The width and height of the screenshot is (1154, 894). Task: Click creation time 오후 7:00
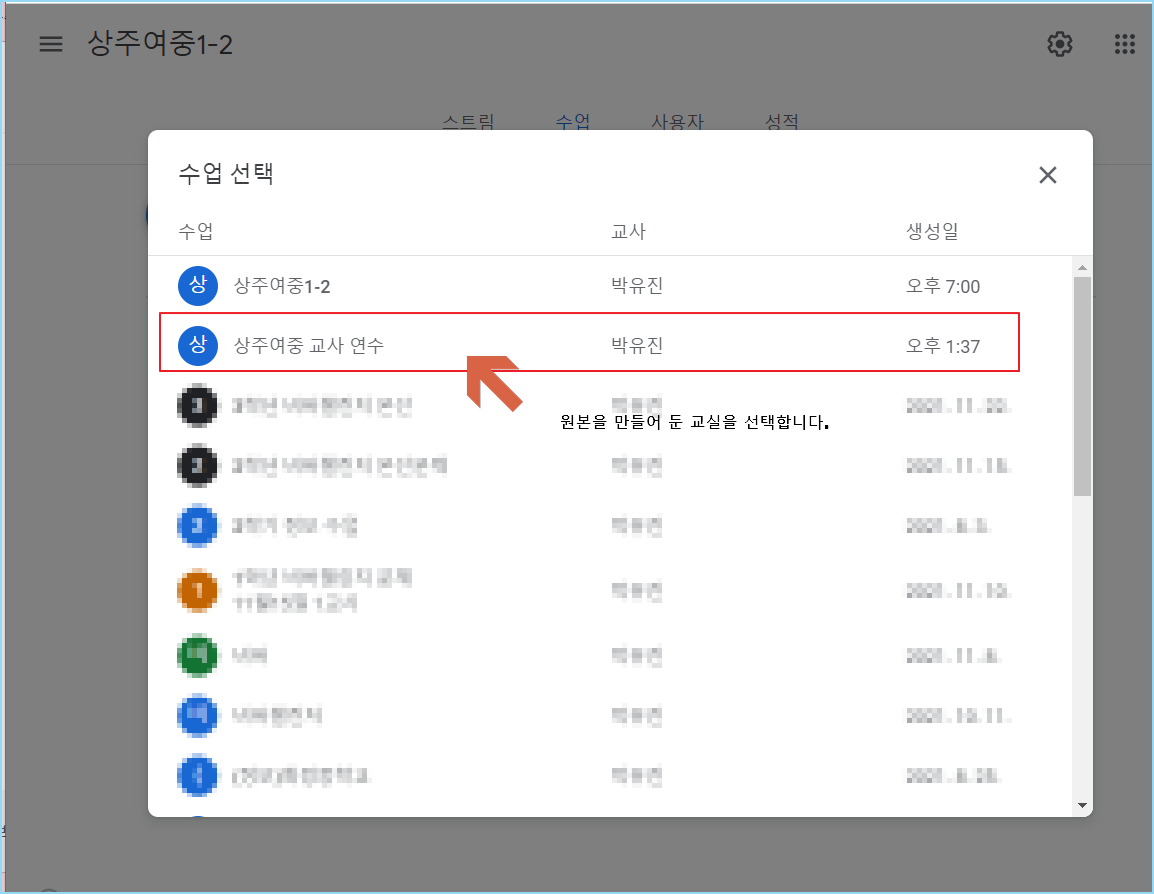[943, 285]
